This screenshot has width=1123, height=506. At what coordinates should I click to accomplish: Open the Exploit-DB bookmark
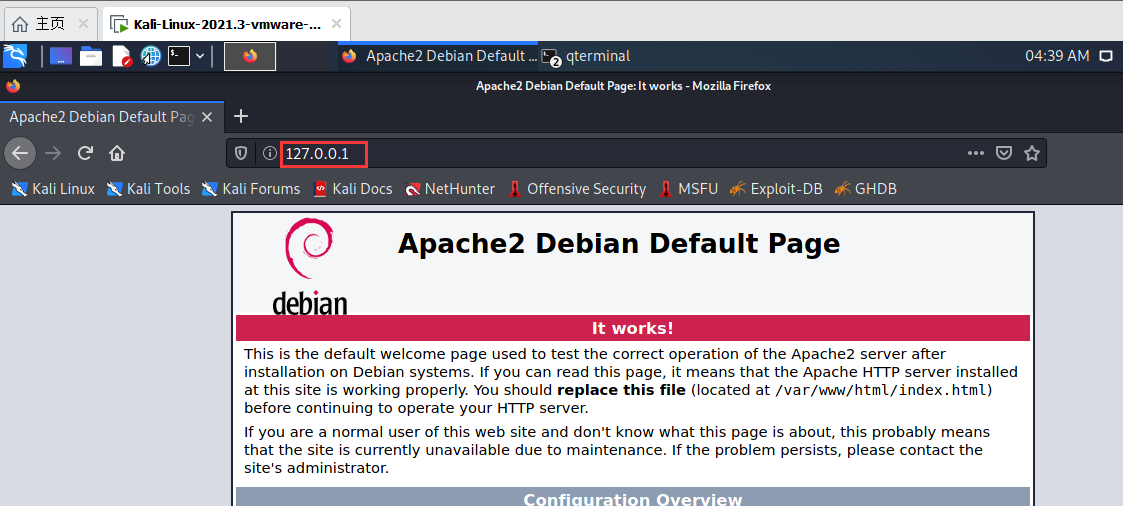(776, 189)
